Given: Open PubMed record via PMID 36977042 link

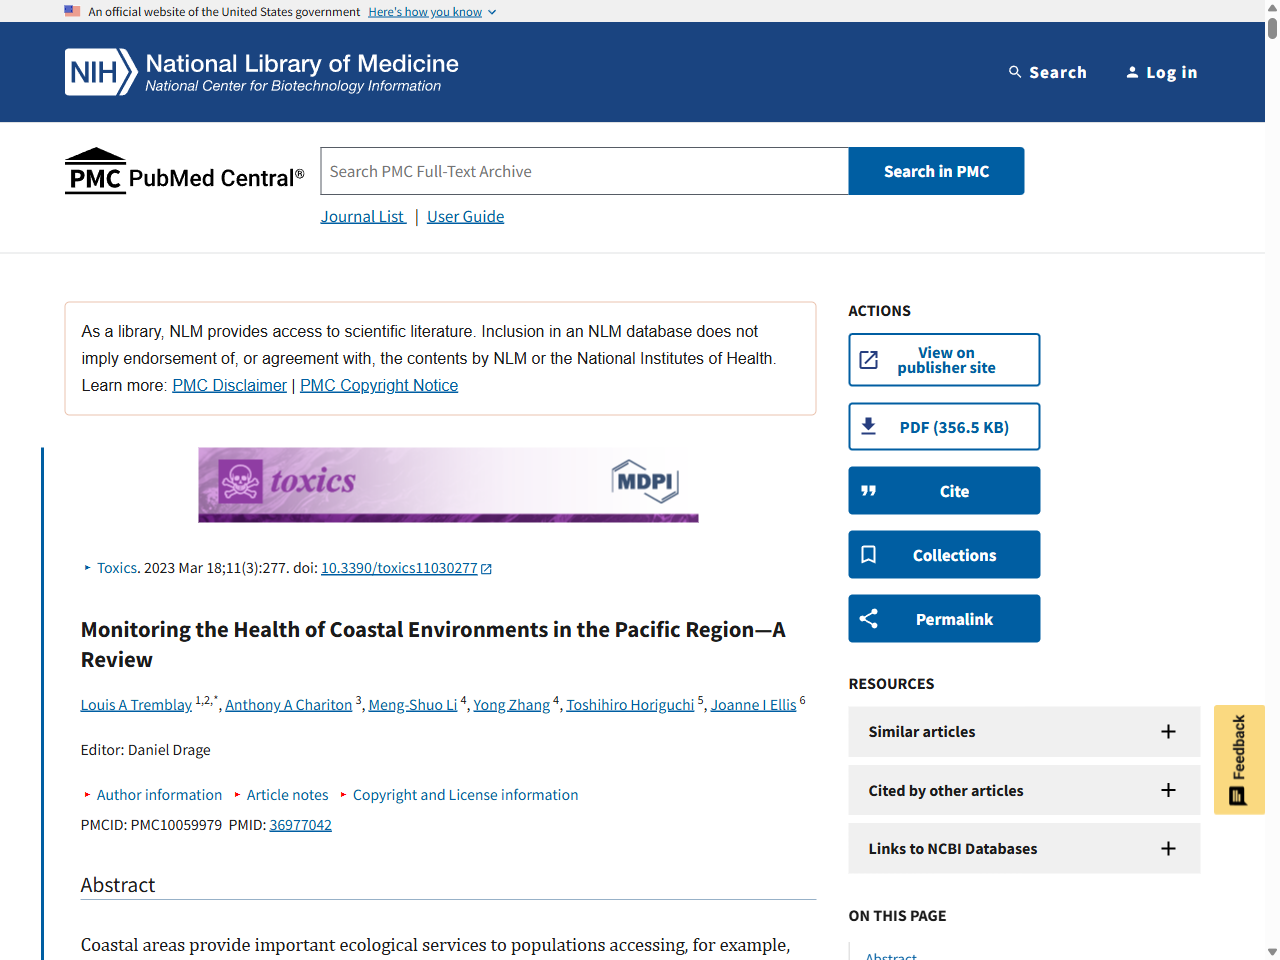Looking at the screenshot, I should pos(300,825).
